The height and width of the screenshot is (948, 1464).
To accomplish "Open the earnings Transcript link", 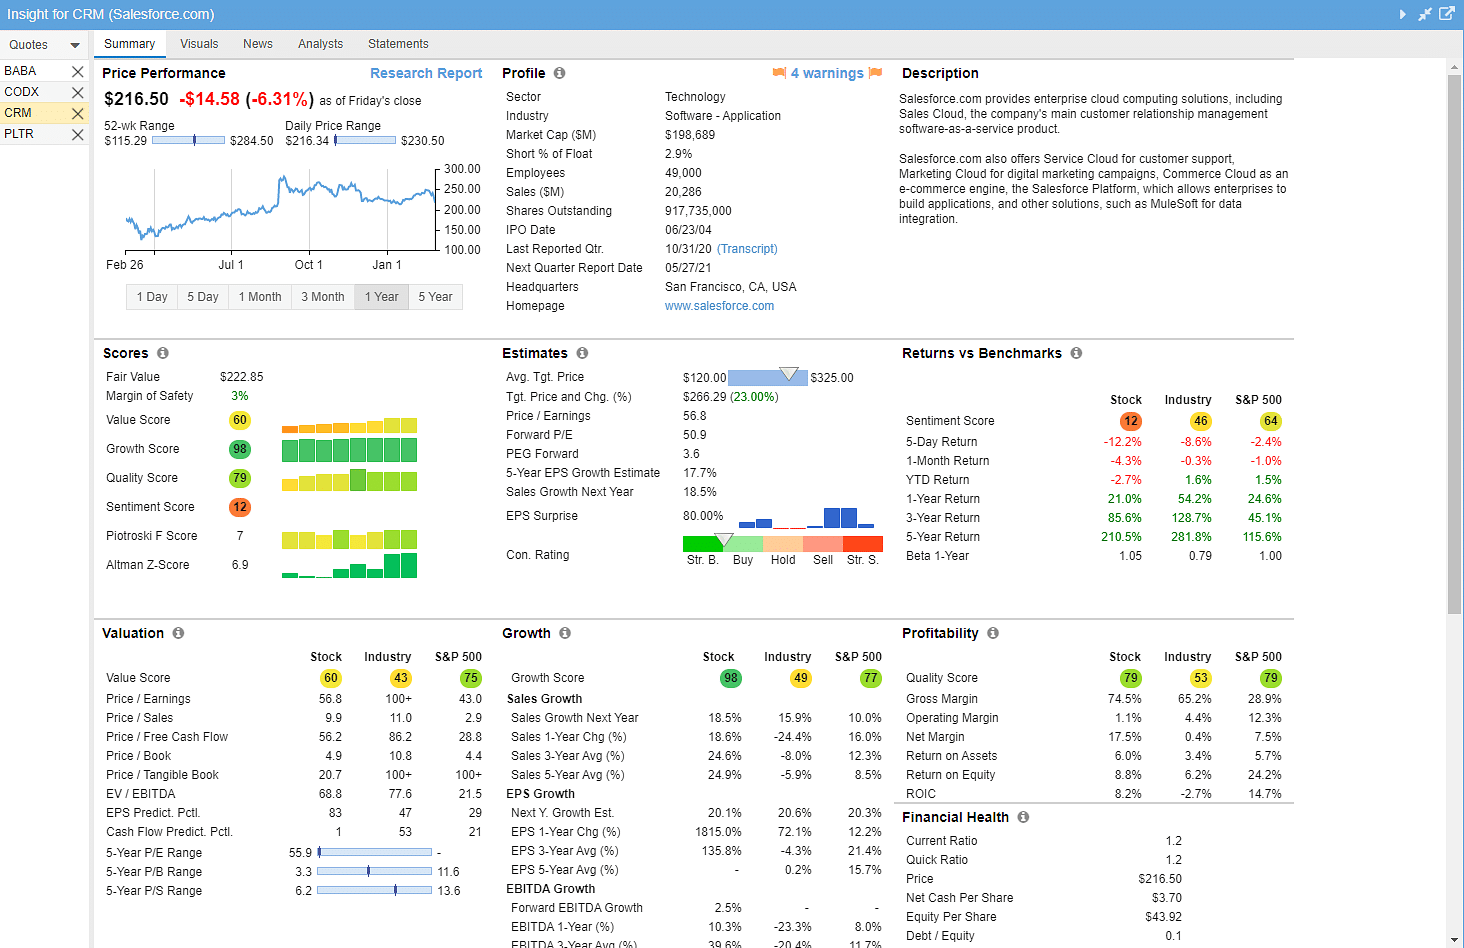I will pos(747,249).
